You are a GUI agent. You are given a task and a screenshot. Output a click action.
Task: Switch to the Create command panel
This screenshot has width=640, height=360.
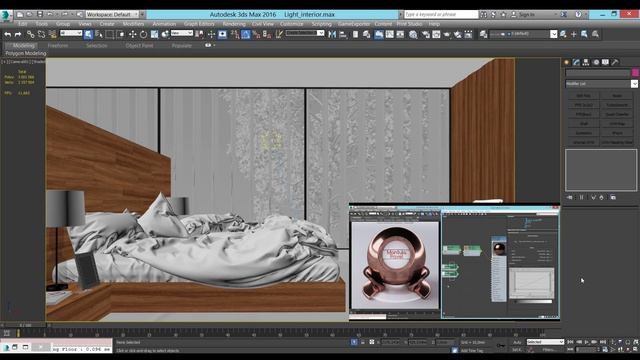[x=567, y=62]
